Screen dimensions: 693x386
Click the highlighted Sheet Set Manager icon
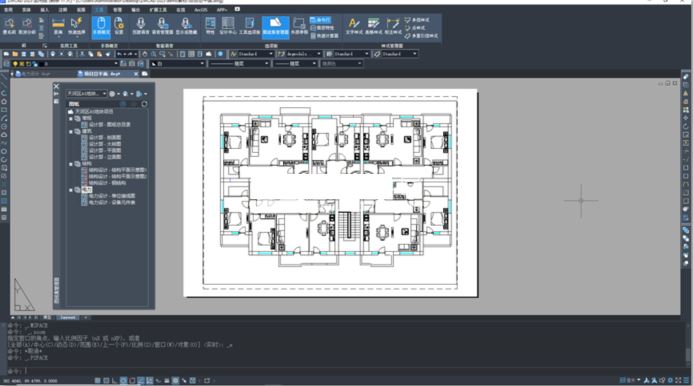click(275, 26)
